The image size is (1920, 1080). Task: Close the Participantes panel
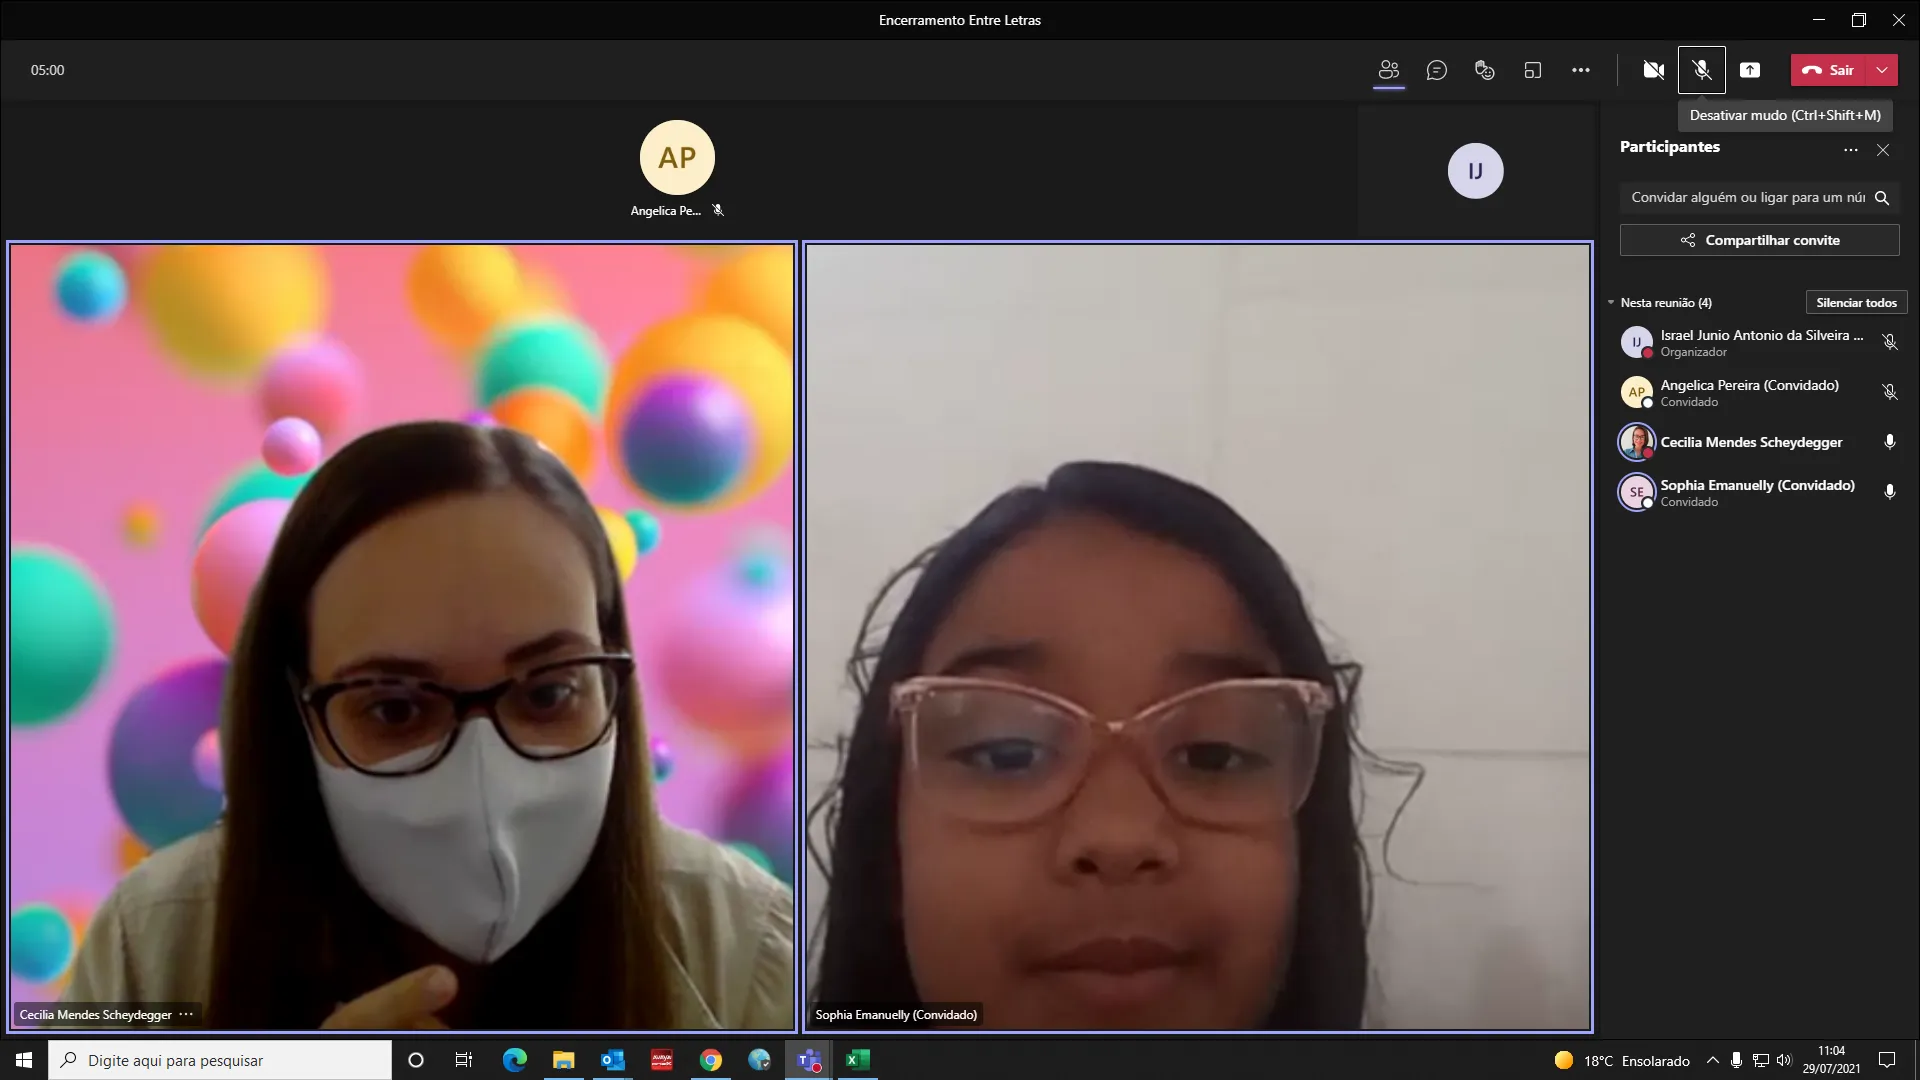pos(1883,150)
